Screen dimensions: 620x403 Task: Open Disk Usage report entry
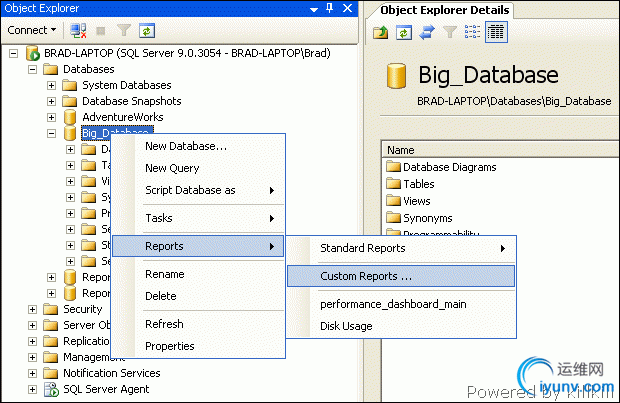401,326
